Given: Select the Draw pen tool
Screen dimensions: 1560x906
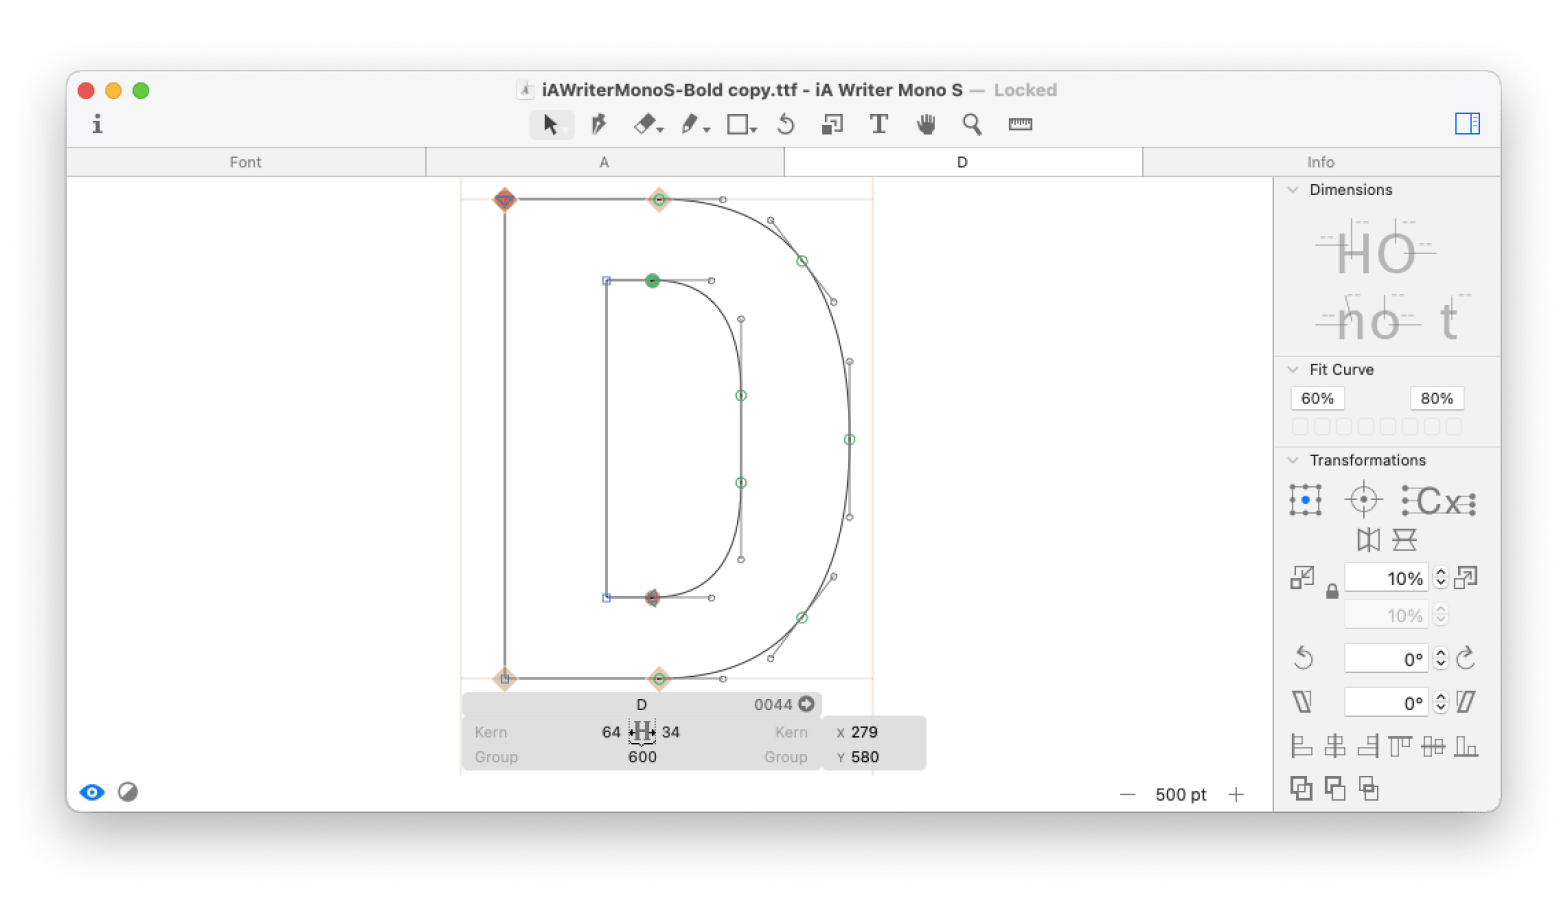Looking at the screenshot, I should click(598, 124).
